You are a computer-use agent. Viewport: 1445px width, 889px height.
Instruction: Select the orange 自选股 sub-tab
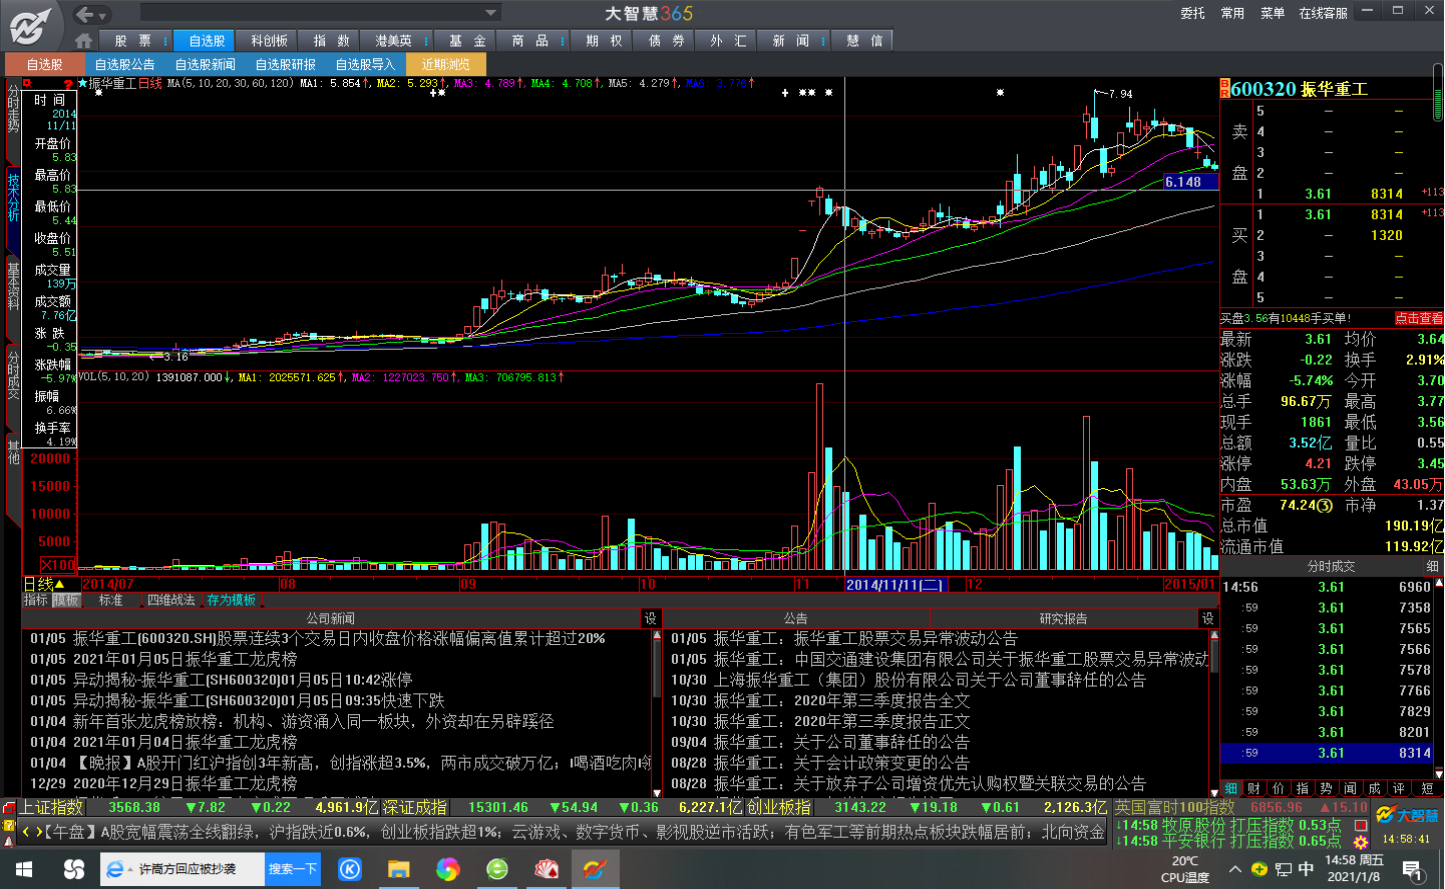click(x=45, y=64)
